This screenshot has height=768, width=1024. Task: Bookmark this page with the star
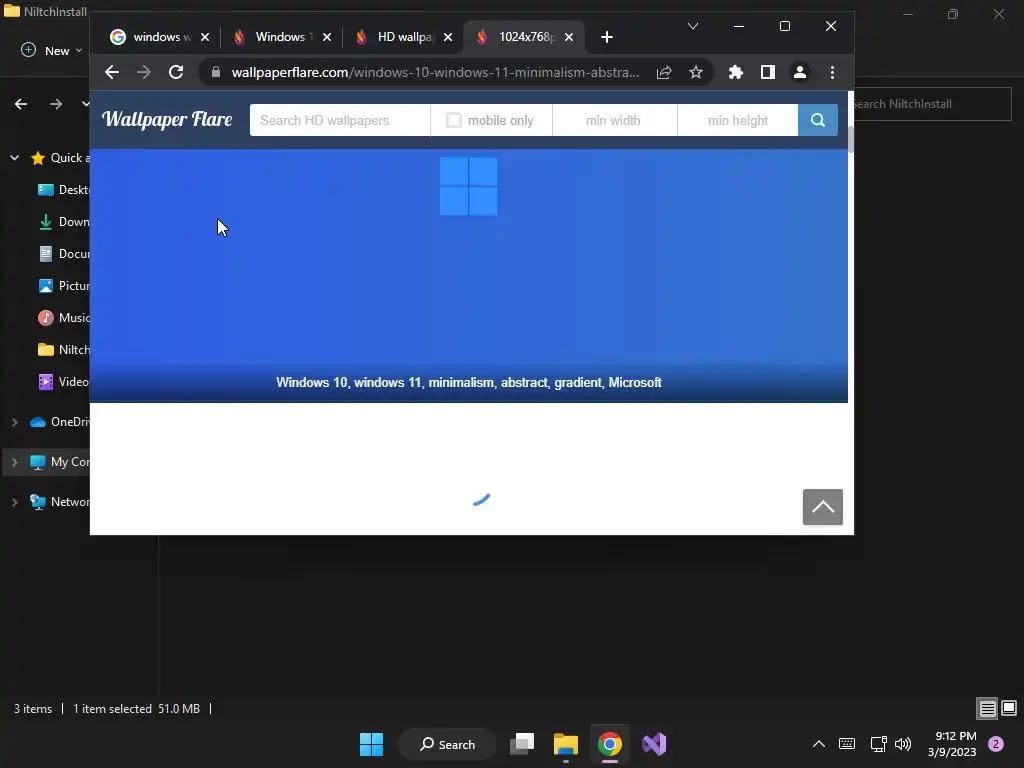coord(696,72)
